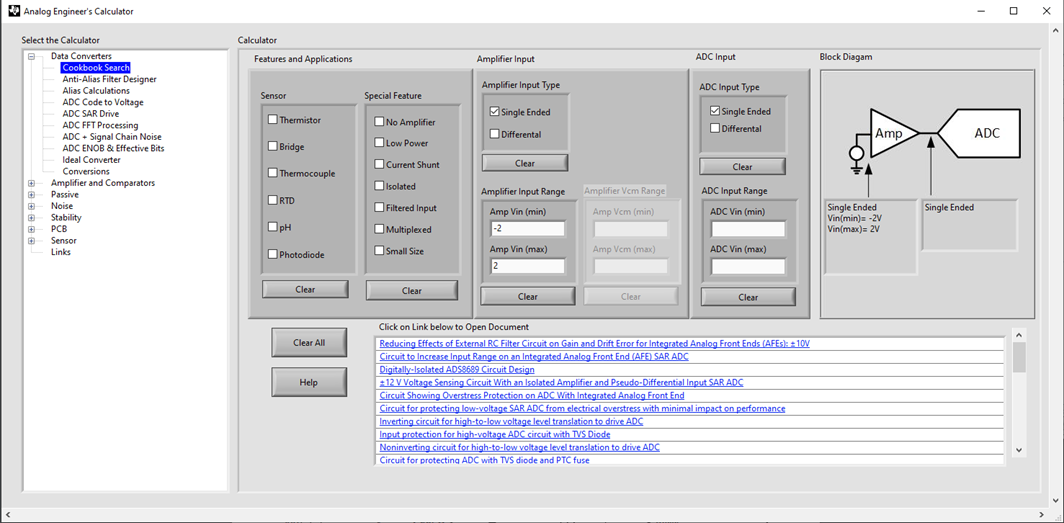Click the Clear All button

[309, 343]
